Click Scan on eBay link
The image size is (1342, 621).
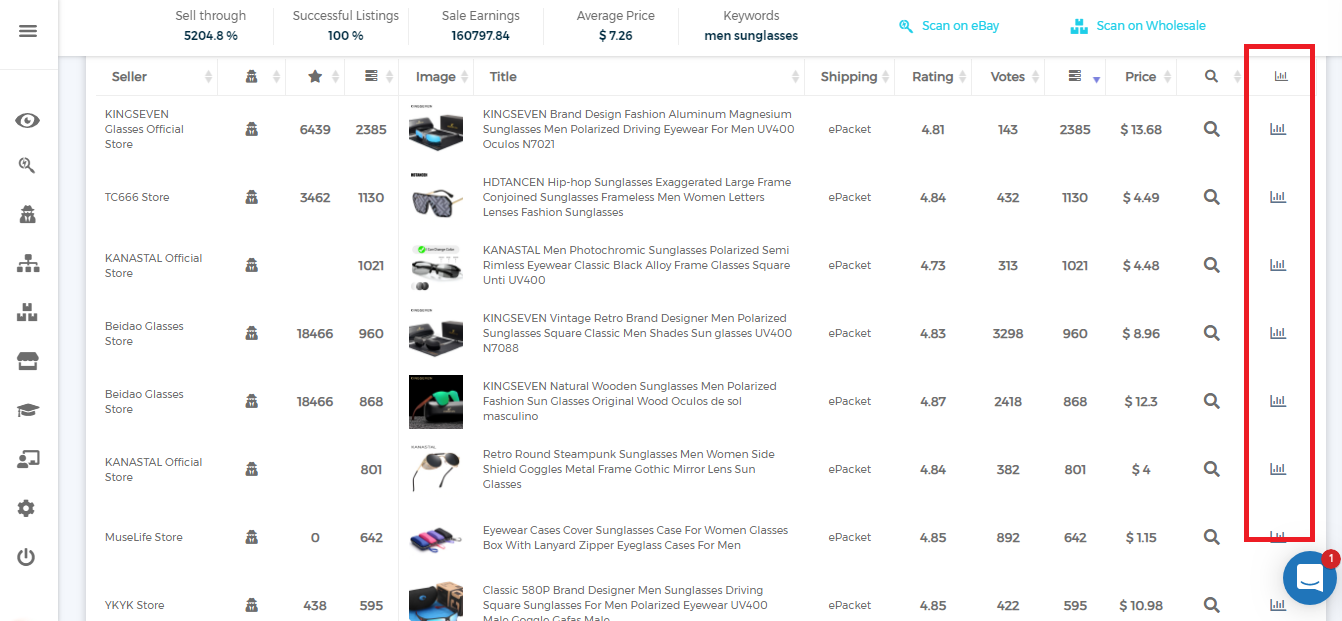coord(949,26)
